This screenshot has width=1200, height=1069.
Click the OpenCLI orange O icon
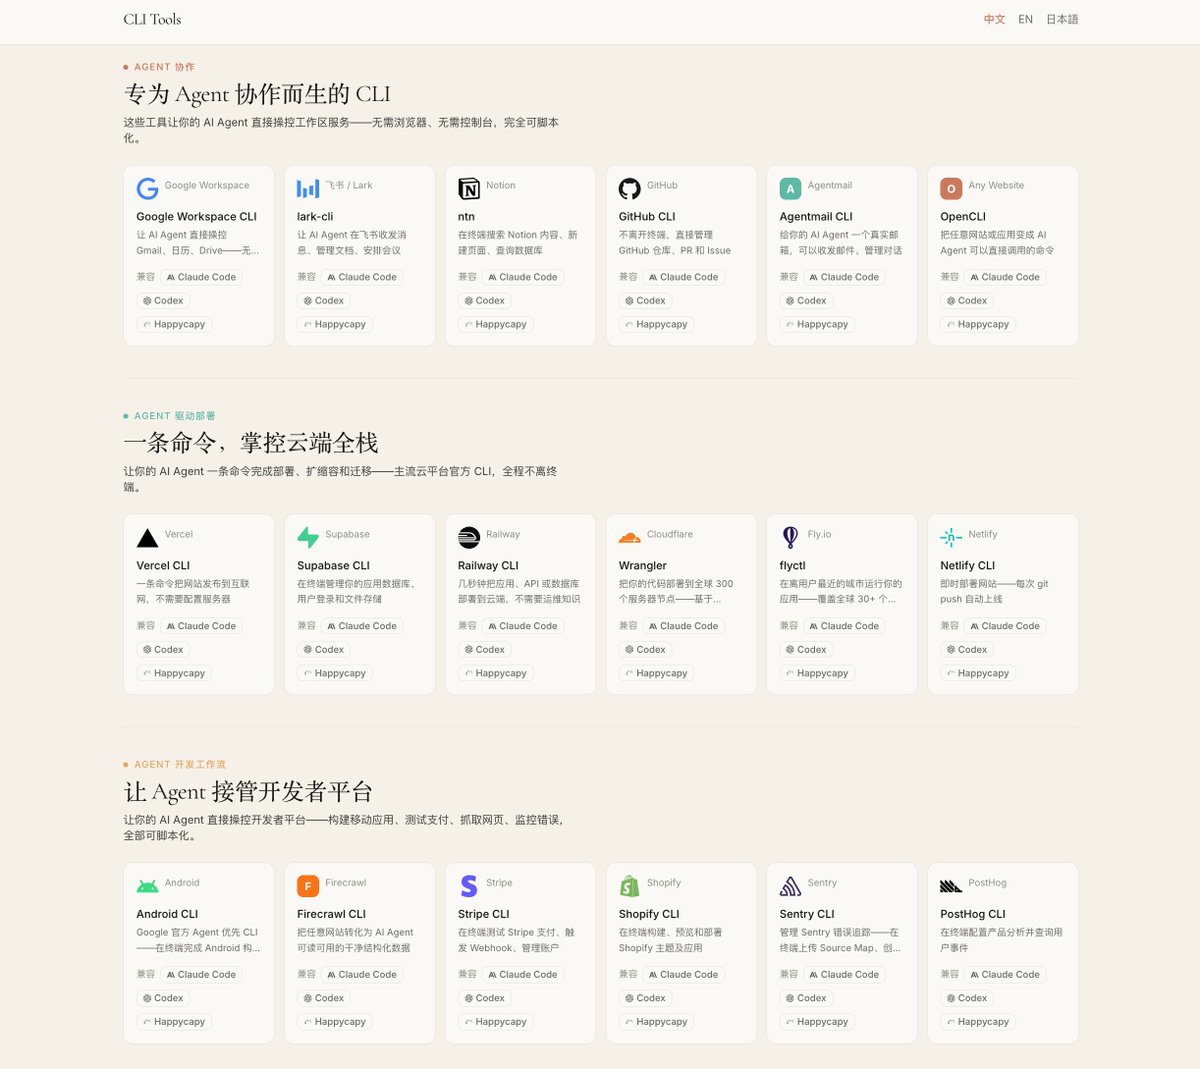[951, 188]
